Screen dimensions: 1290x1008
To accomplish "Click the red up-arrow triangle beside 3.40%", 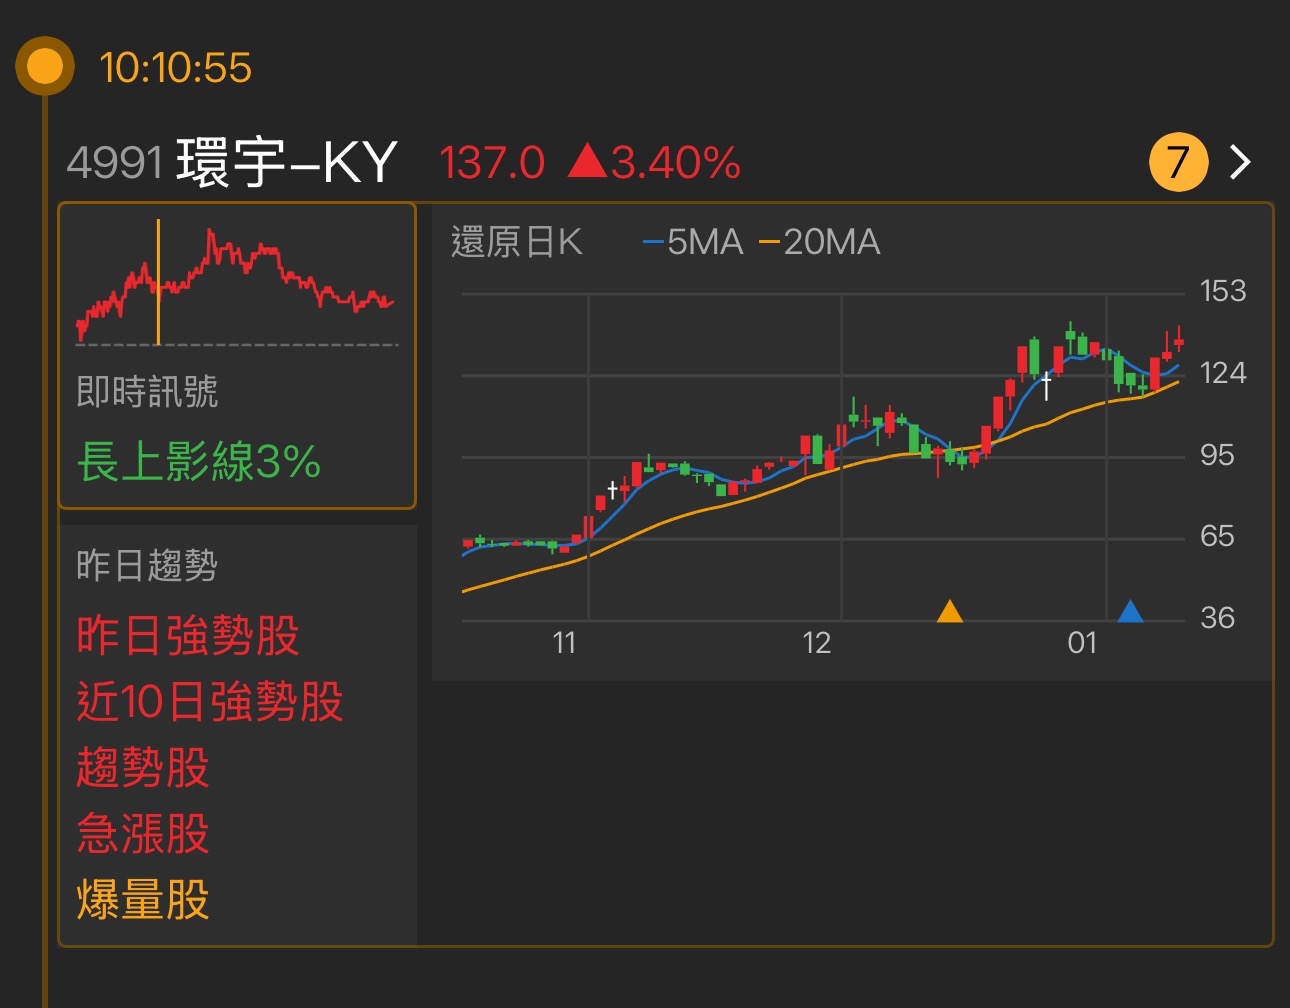I will pyautogui.click(x=590, y=162).
